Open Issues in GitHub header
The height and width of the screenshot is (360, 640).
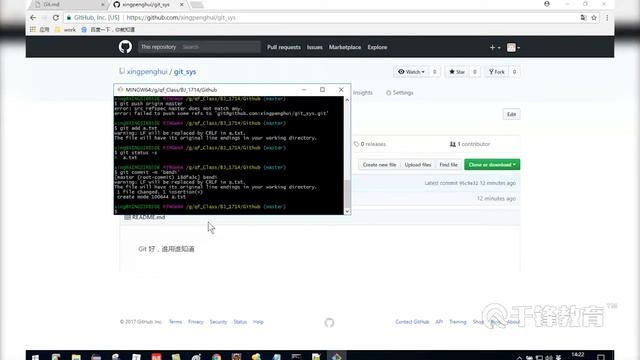click(x=314, y=47)
